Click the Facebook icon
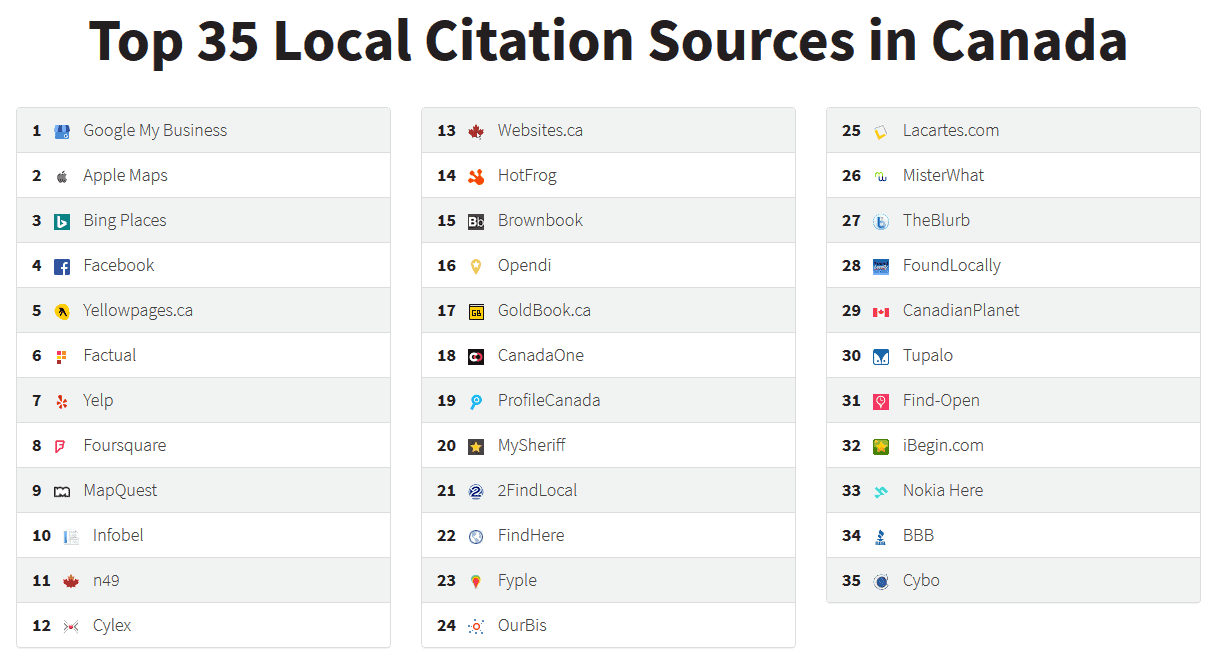Viewport: 1221px width, 661px height. pos(63,265)
